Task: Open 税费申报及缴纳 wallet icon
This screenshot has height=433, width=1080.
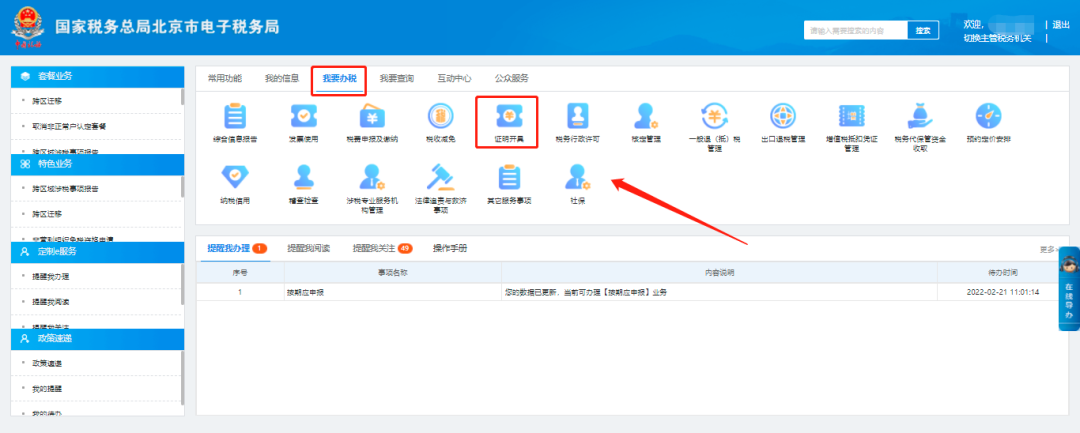Action: (x=372, y=116)
